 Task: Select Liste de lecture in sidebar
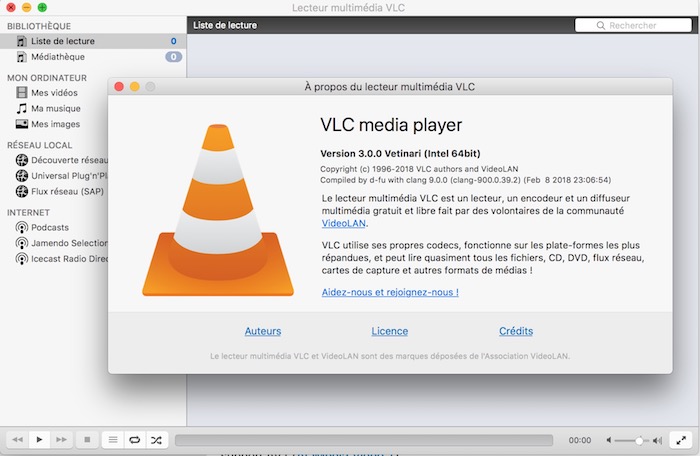click(x=93, y=41)
